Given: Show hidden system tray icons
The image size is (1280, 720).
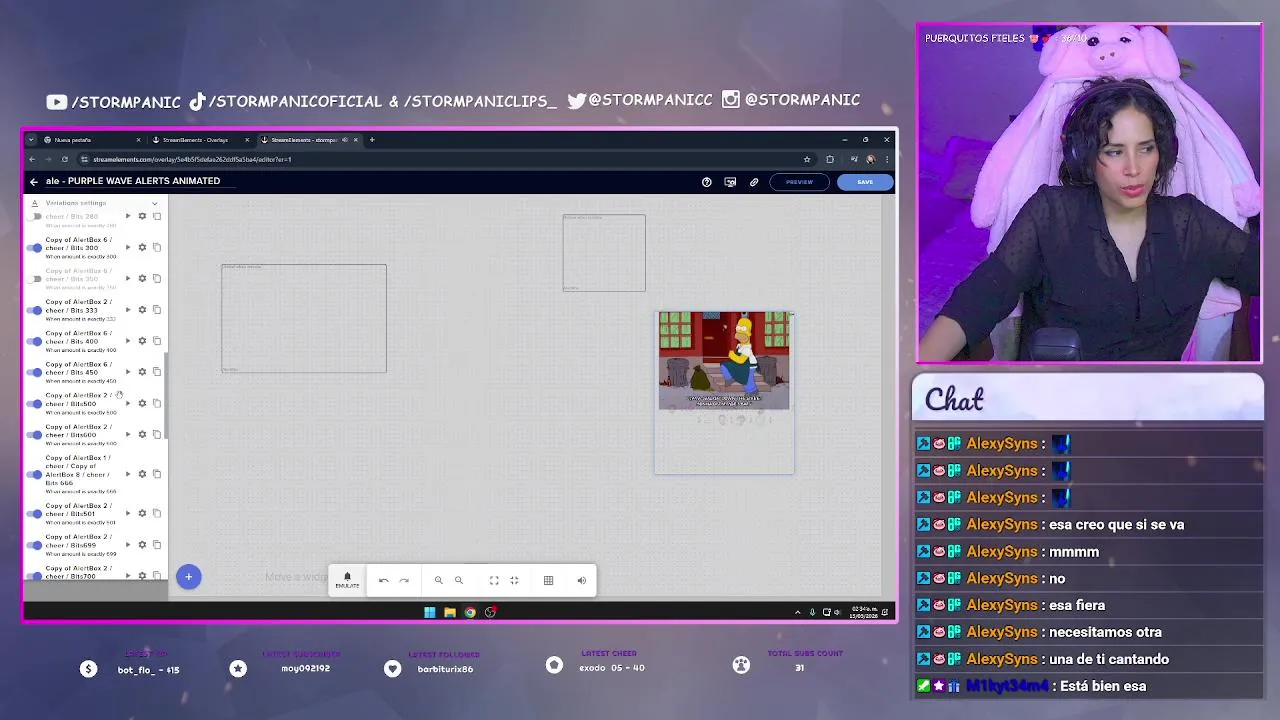Looking at the screenshot, I should point(798,612).
